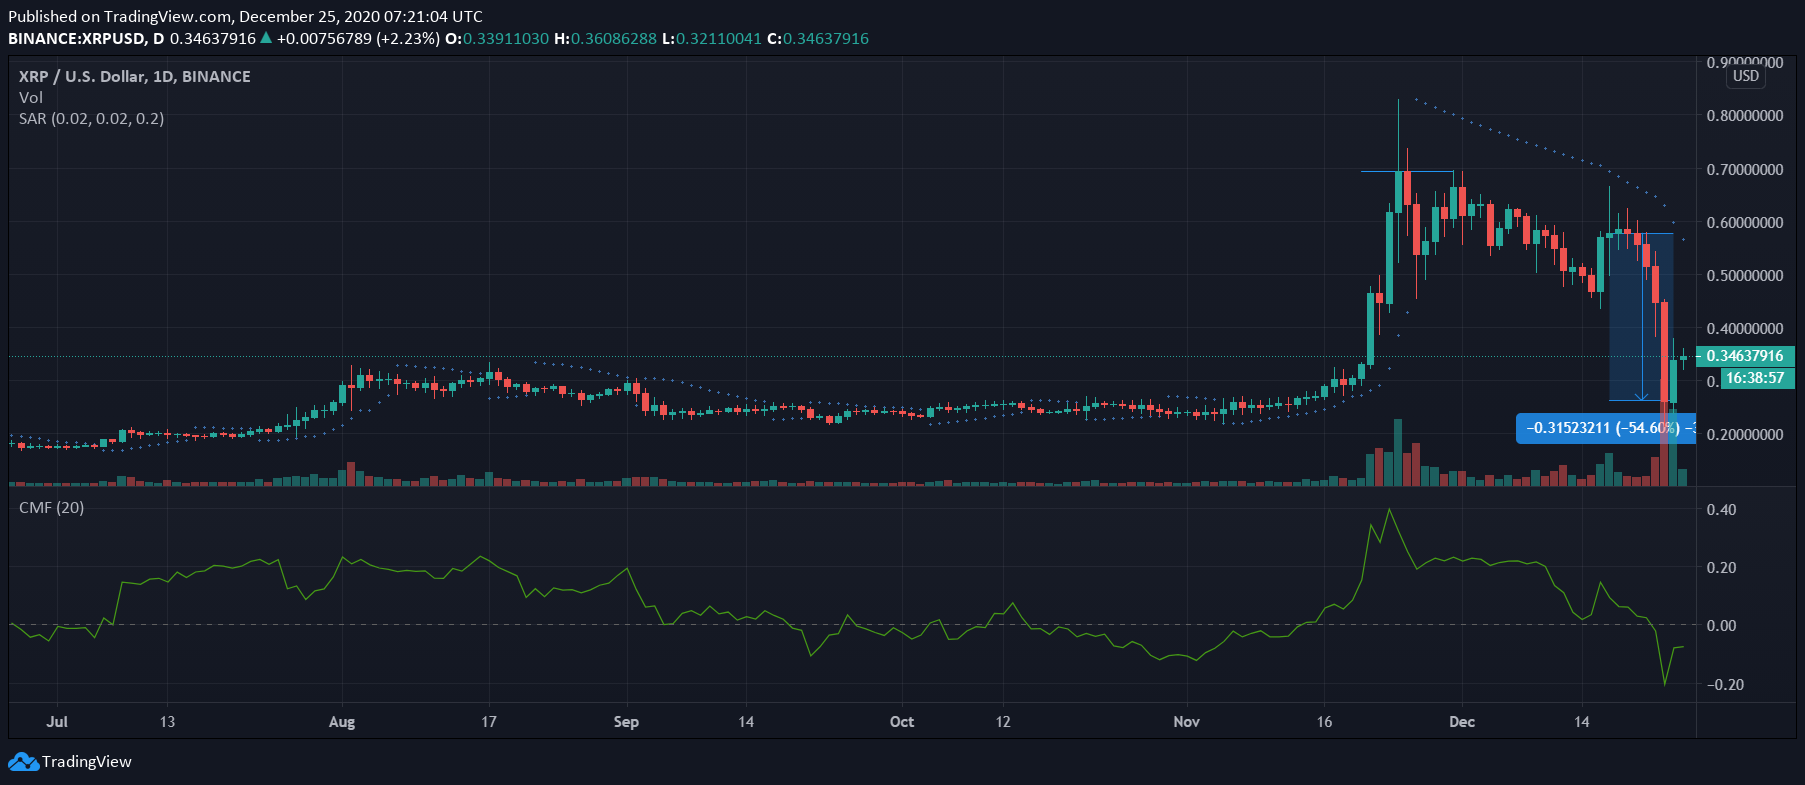This screenshot has height=785, width=1805.
Task: Click the Aug date label on time axis
Action: coord(342,722)
